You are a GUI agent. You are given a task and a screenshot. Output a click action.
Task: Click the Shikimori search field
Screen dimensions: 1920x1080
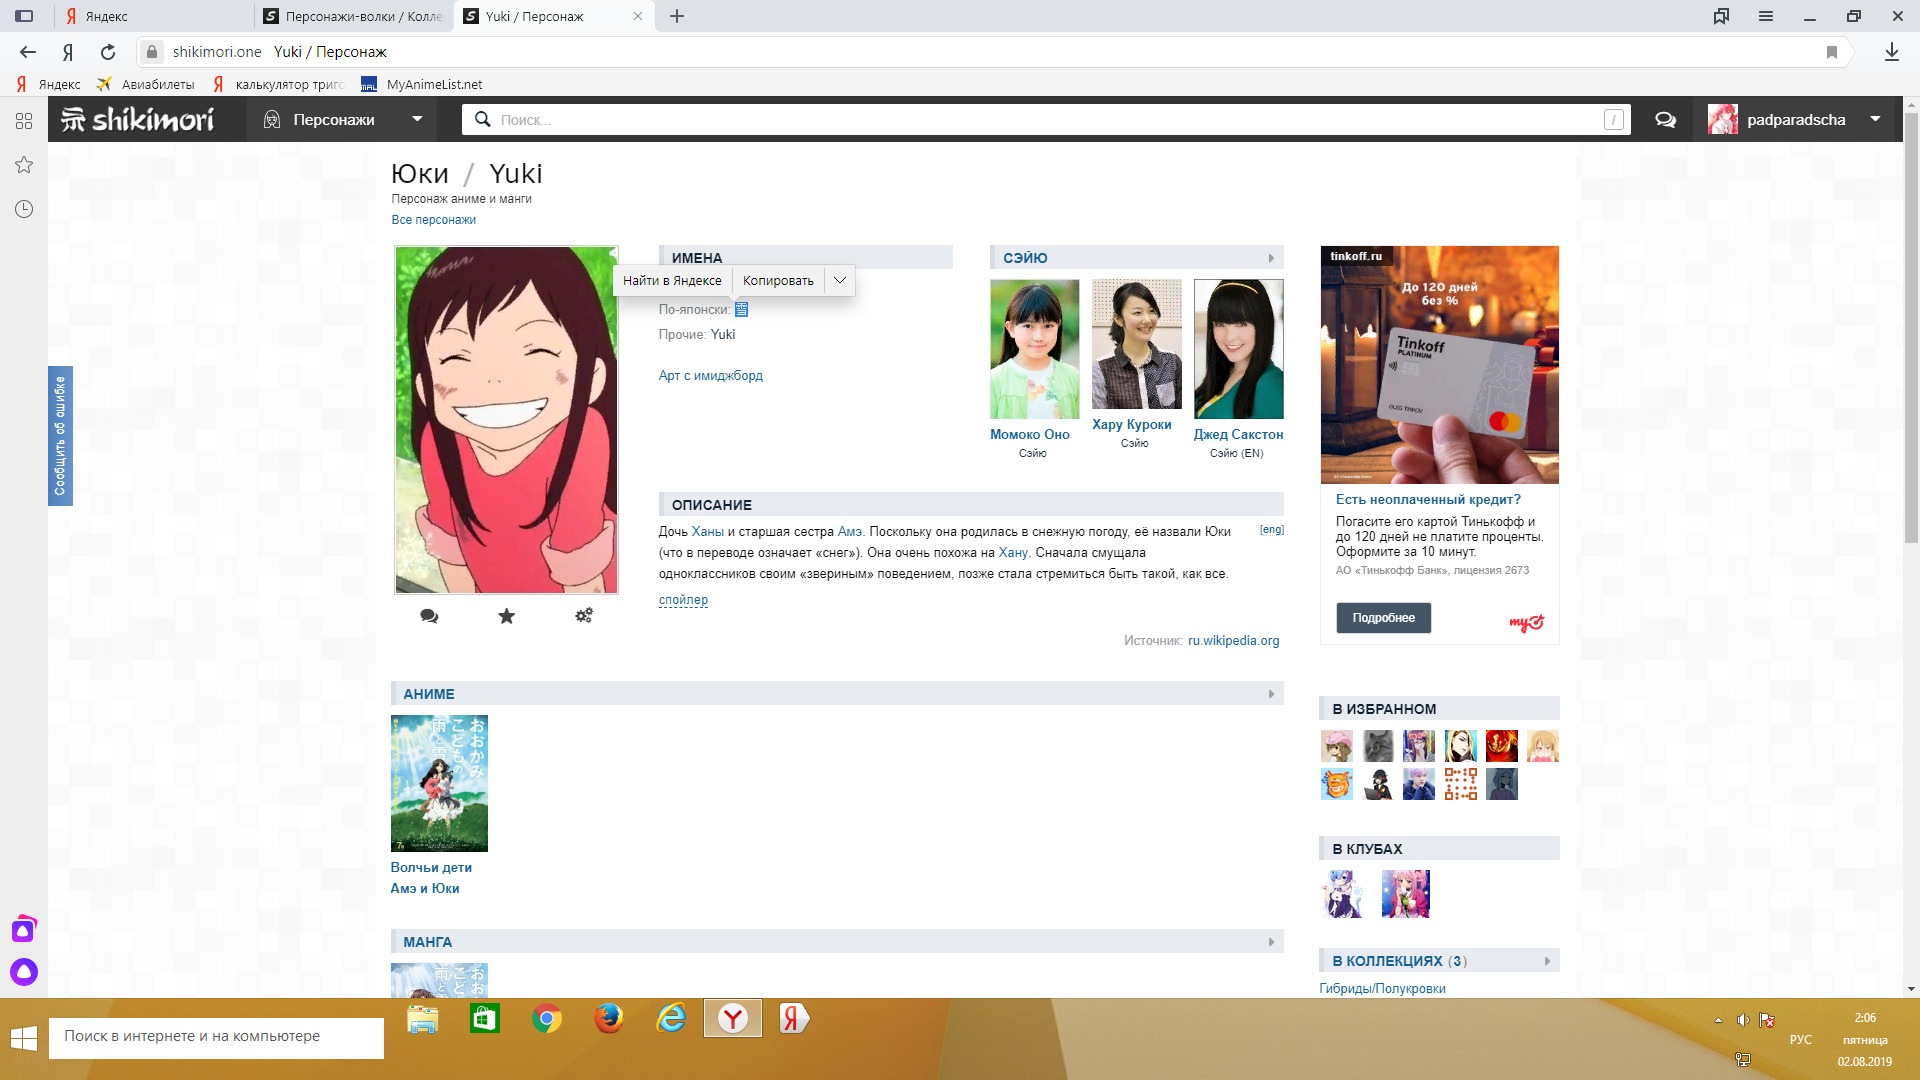point(1040,120)
